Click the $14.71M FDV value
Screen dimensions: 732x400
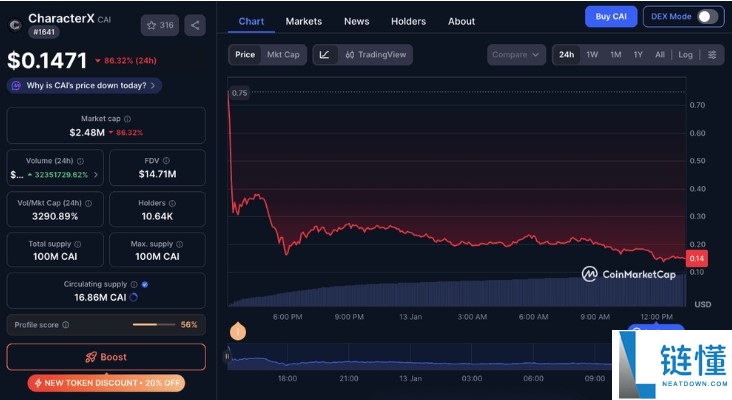tap(157, 174)
